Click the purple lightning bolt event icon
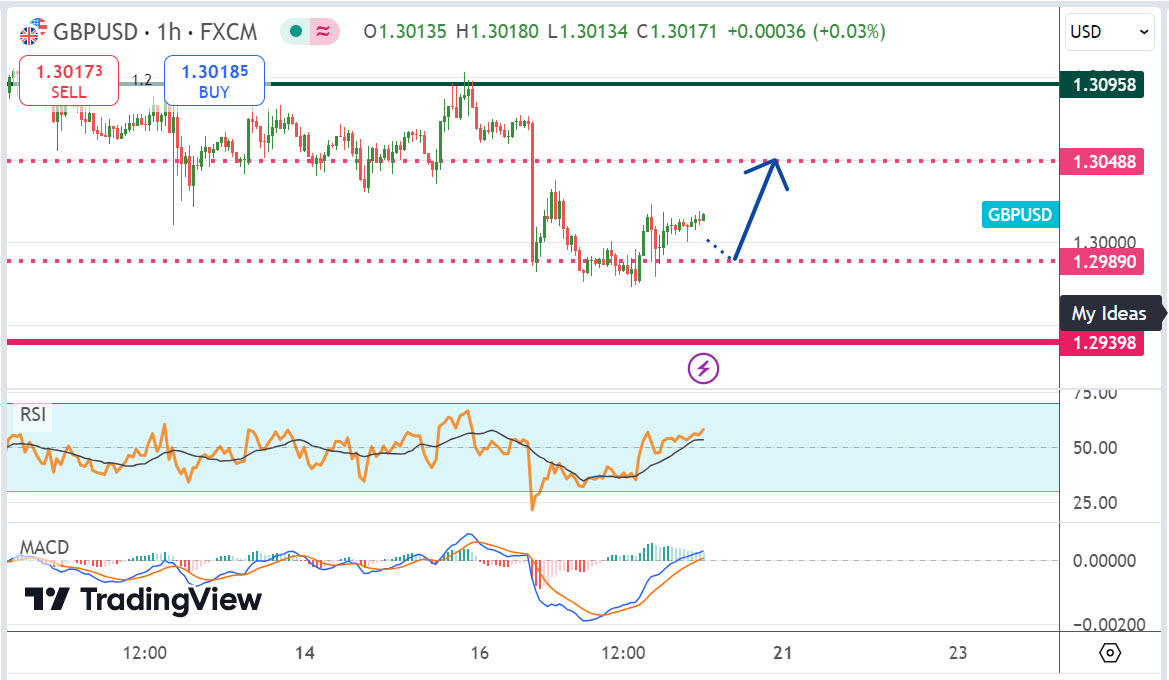1169x680 pixels. pyautogui.click(x=703, y=368)
